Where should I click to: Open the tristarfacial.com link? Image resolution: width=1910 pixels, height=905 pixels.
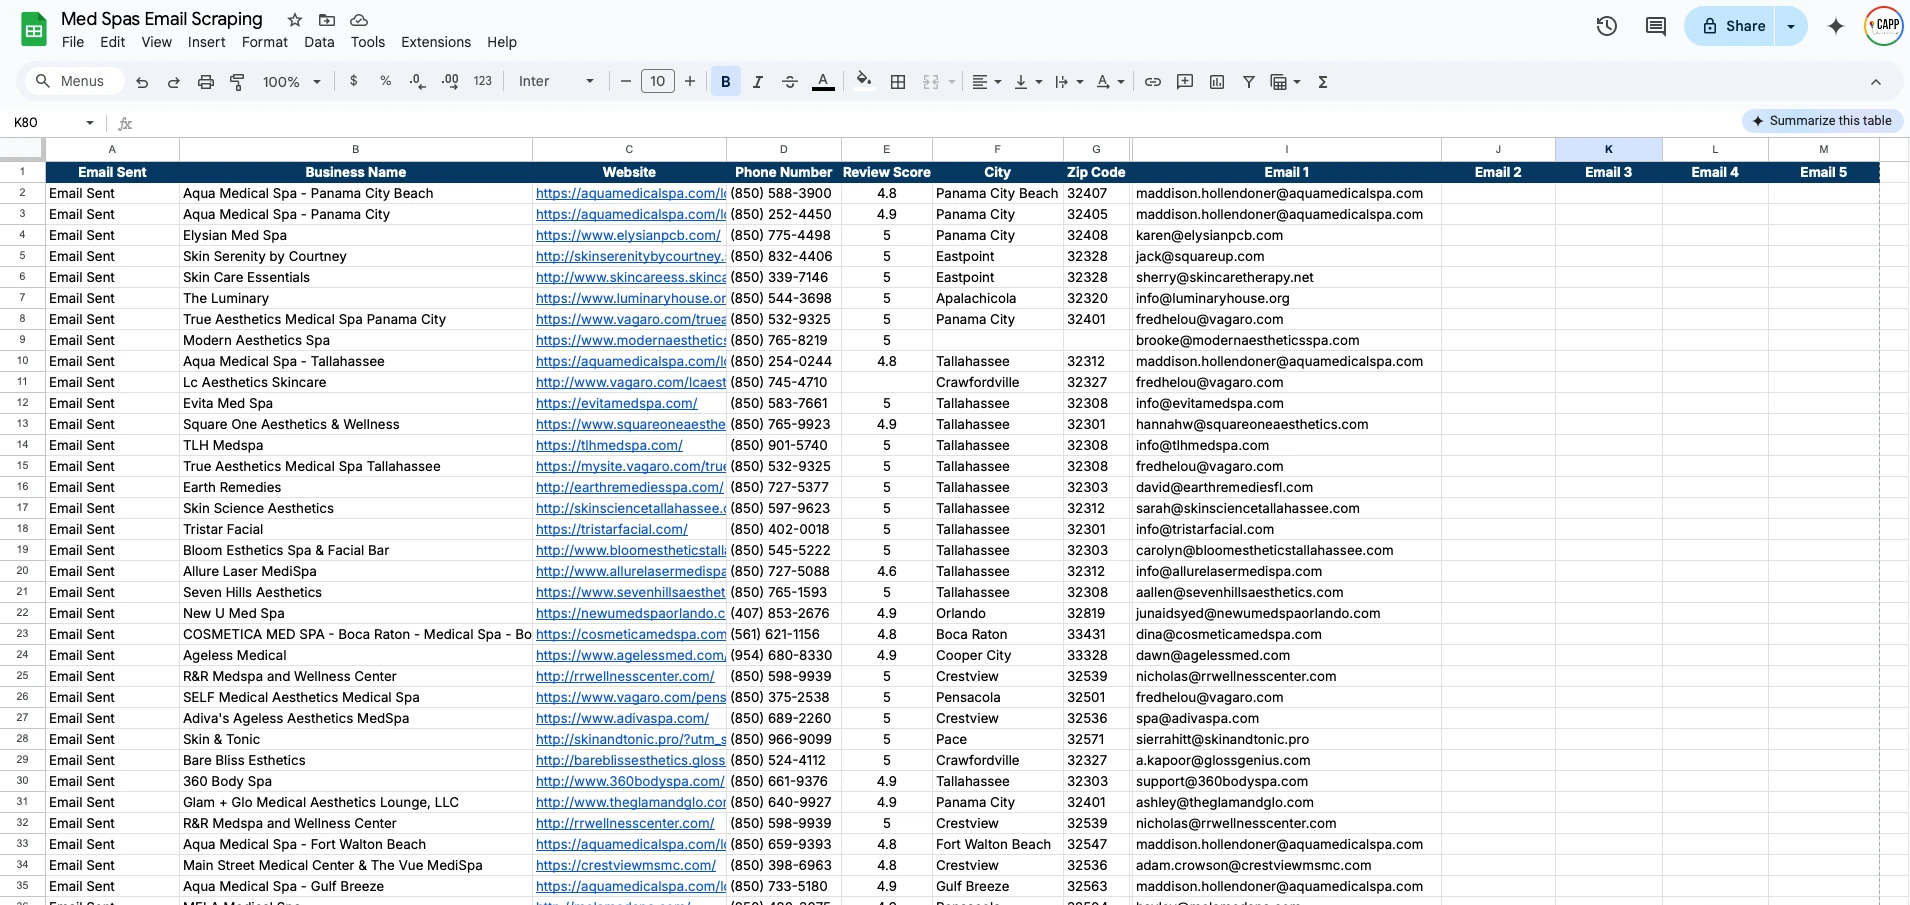[x=612, y=529]
